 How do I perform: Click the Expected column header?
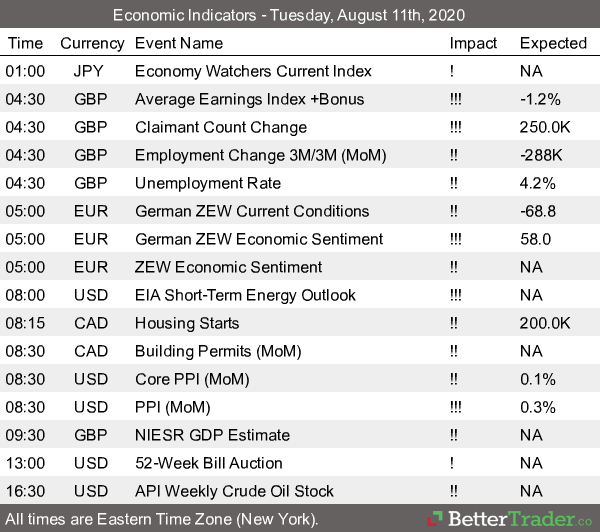[553, 43]
